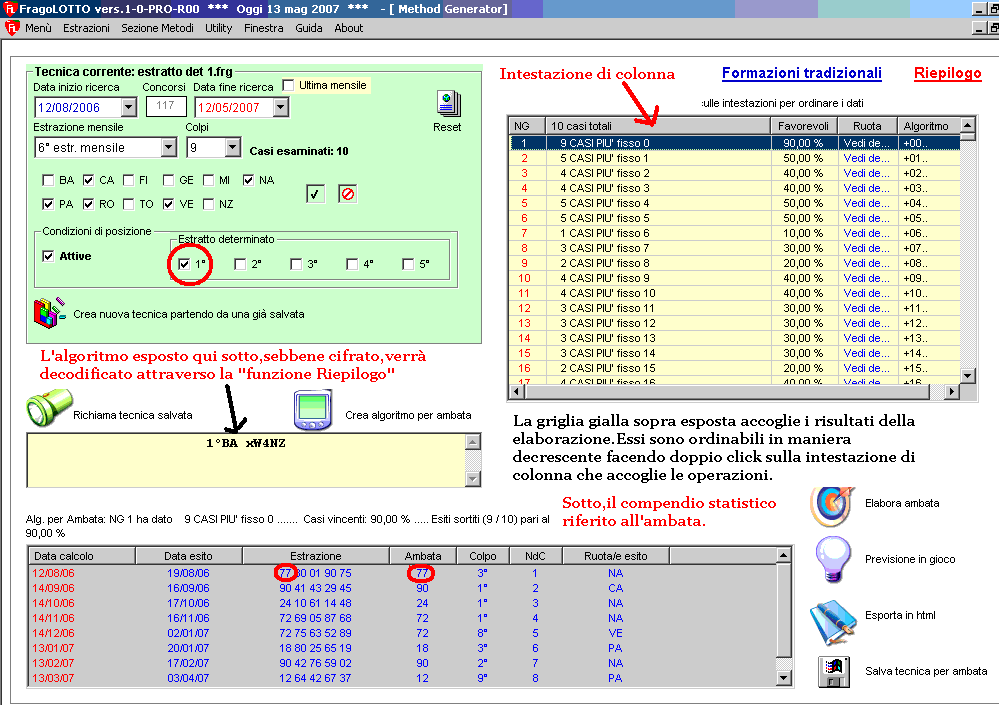
Task: Click the Salva tecnica per ambata icon
Action: point(833,671)
